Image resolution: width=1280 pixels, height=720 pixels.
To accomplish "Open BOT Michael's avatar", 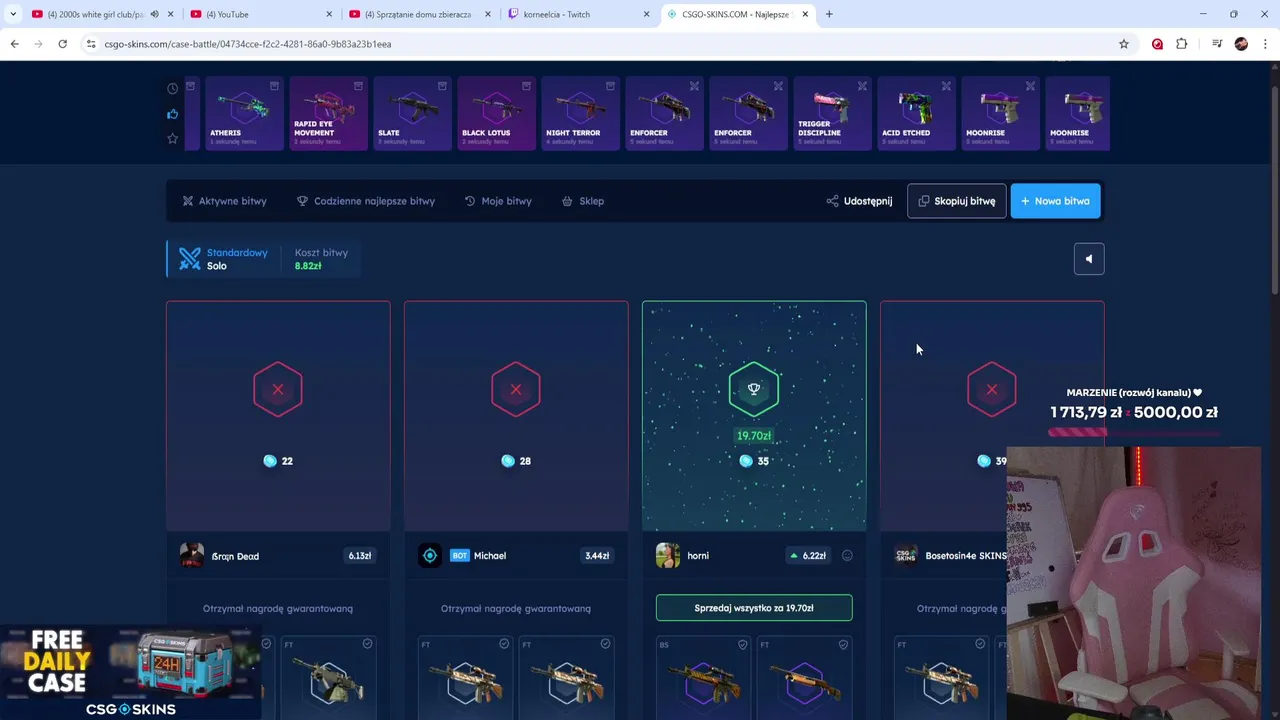I will click(429, 556).
